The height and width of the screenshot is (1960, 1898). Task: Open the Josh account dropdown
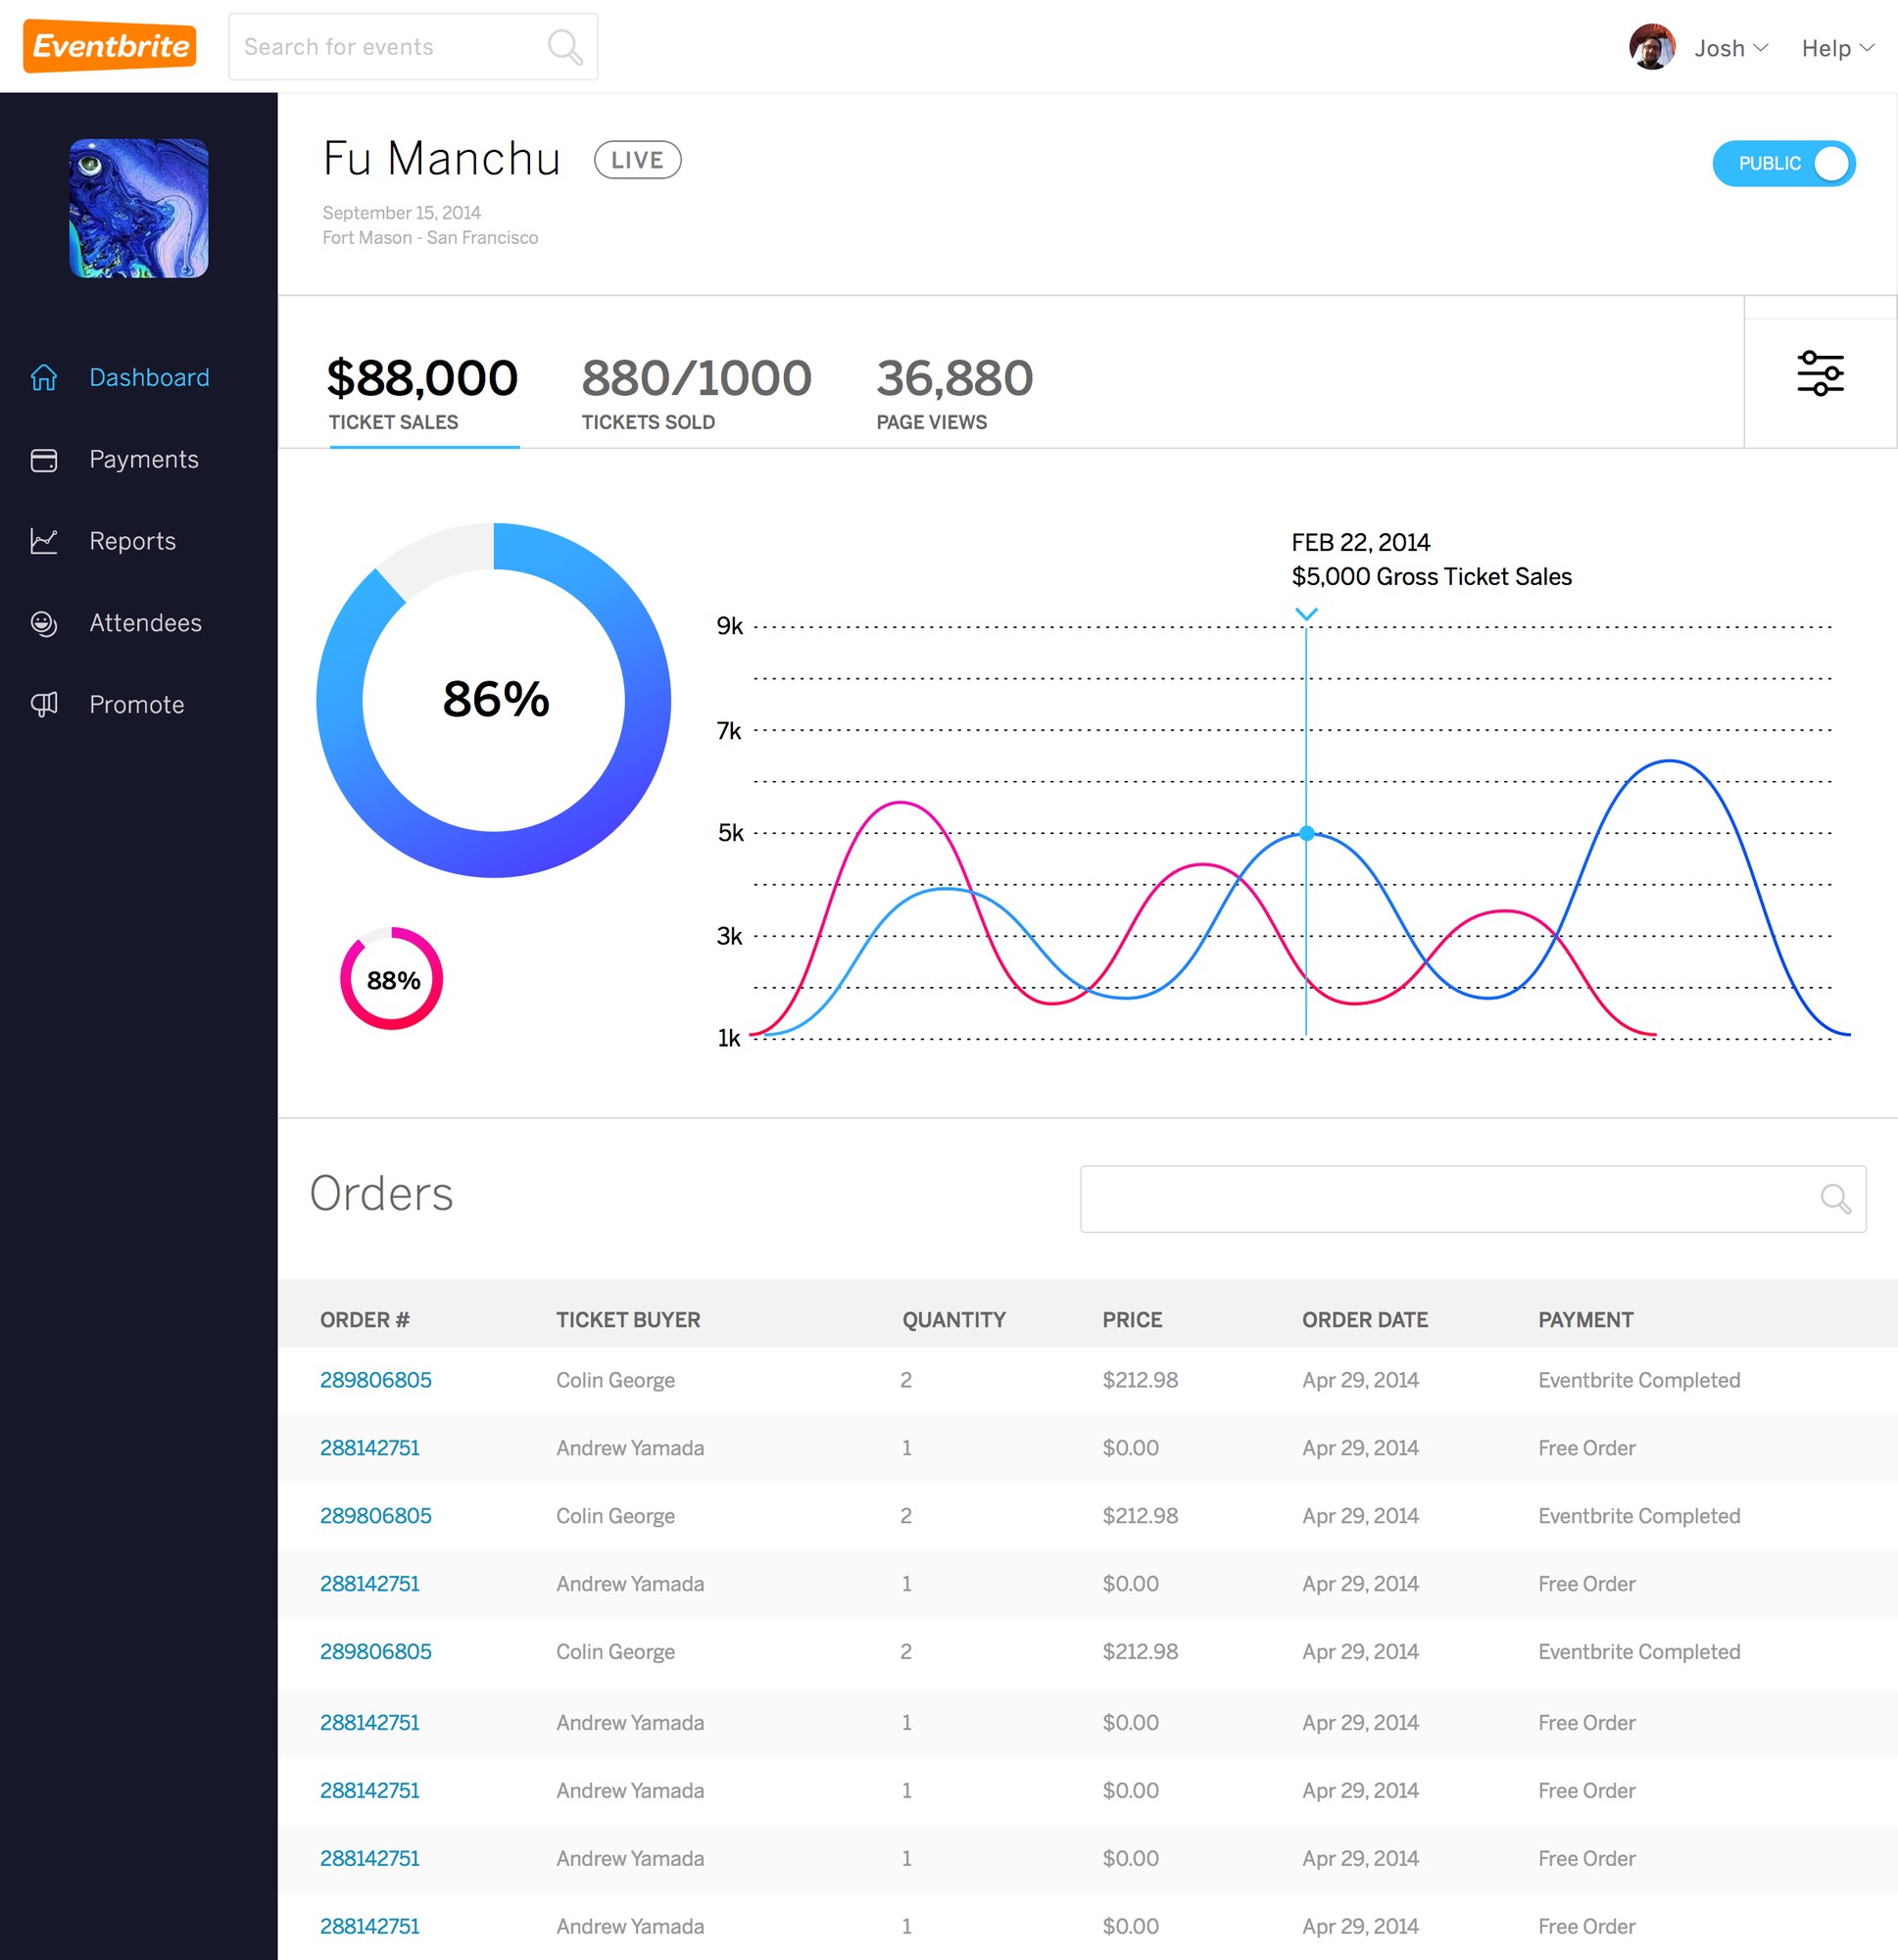pos(1731,48)
